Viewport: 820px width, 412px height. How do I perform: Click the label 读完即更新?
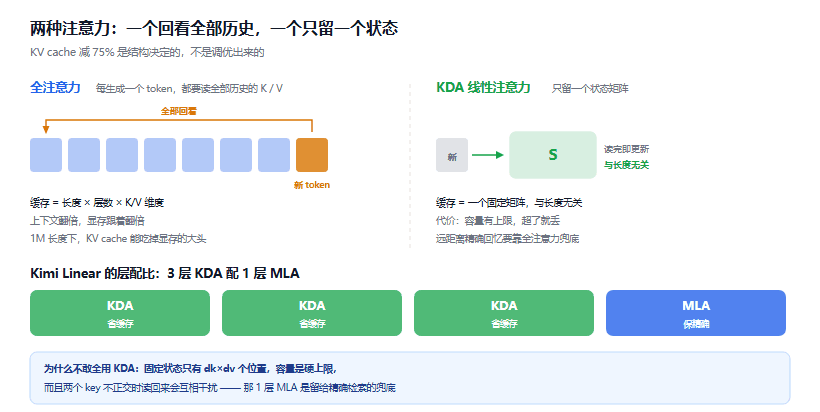coord(627,149)
